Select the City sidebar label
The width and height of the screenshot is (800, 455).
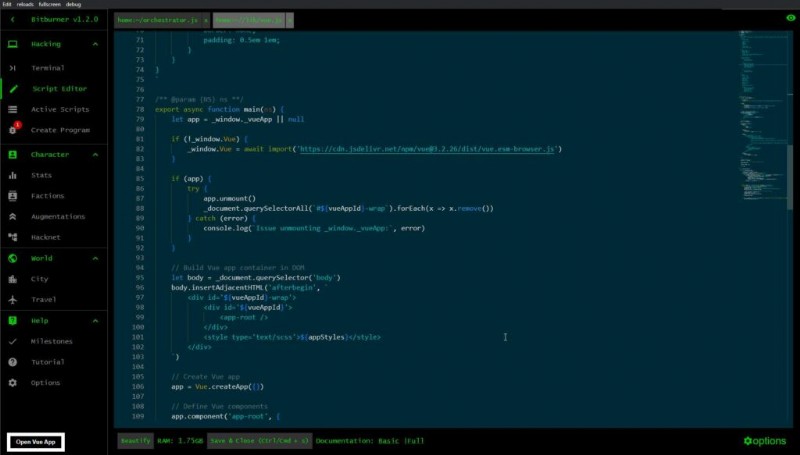pyautogui.click(x=39, y=279)
